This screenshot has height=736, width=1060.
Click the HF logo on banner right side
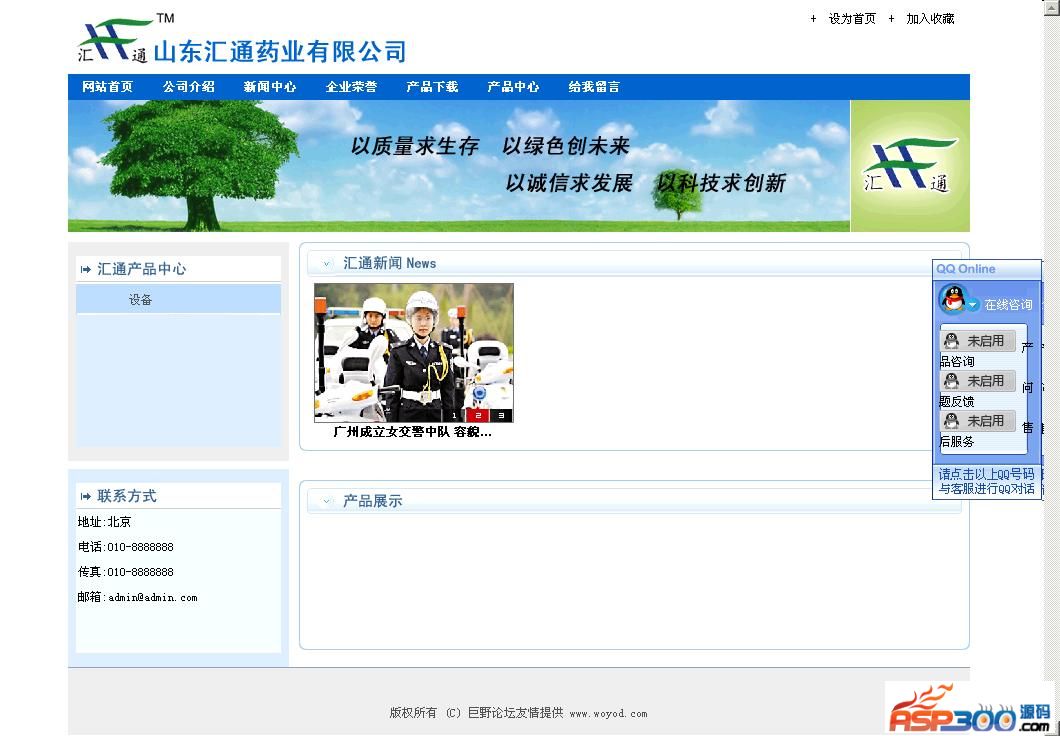909,166
